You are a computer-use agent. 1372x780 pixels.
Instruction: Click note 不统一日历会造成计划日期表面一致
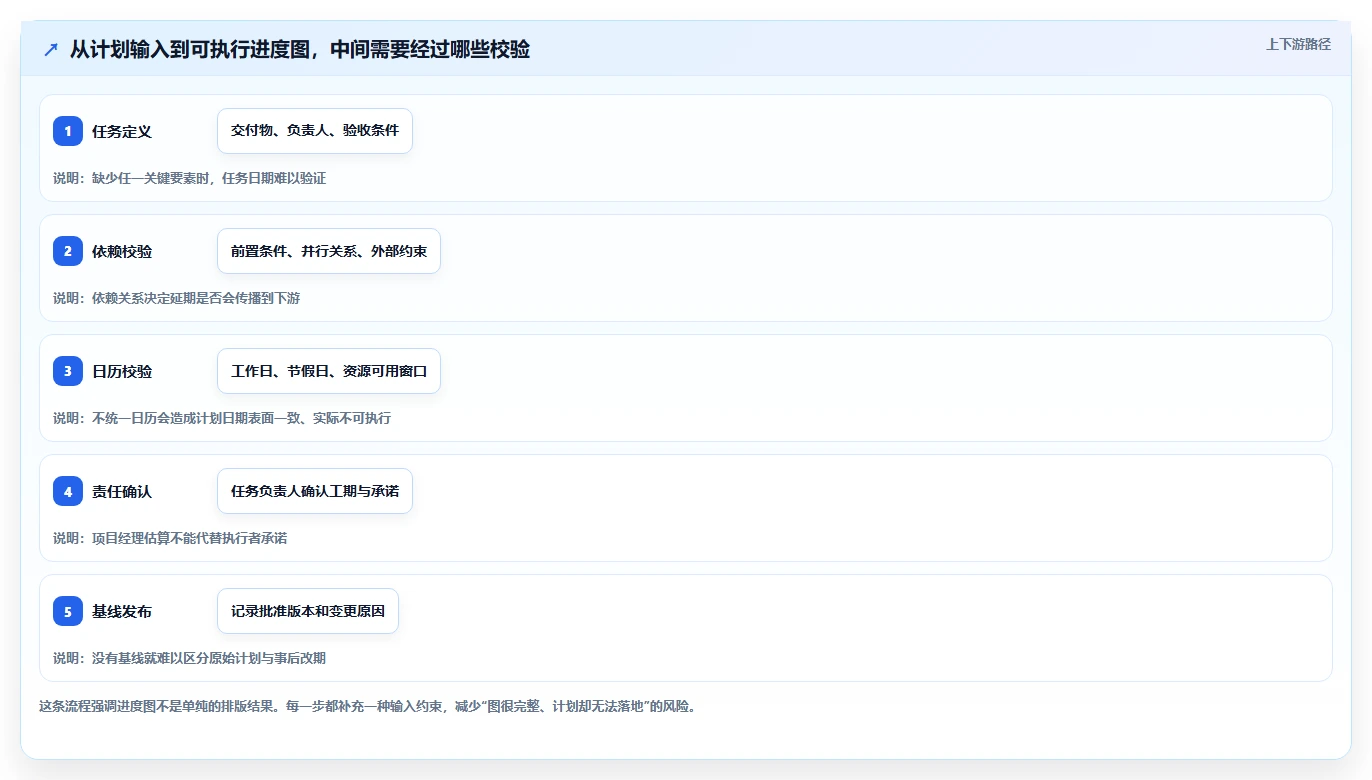(x=222, y=418)
